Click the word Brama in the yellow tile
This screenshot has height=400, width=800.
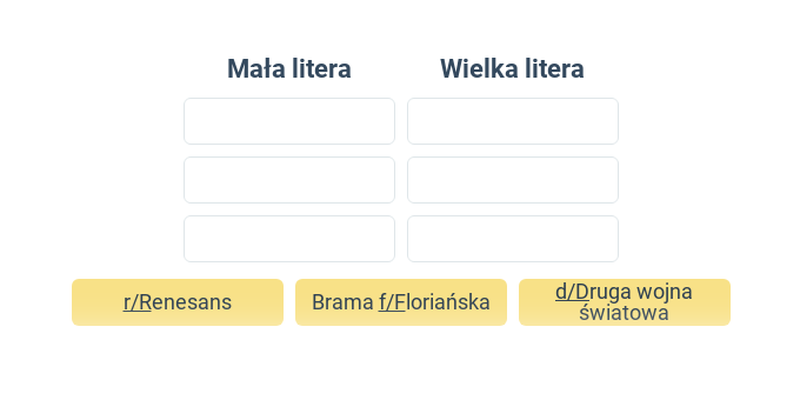click(x=342, y=302)
